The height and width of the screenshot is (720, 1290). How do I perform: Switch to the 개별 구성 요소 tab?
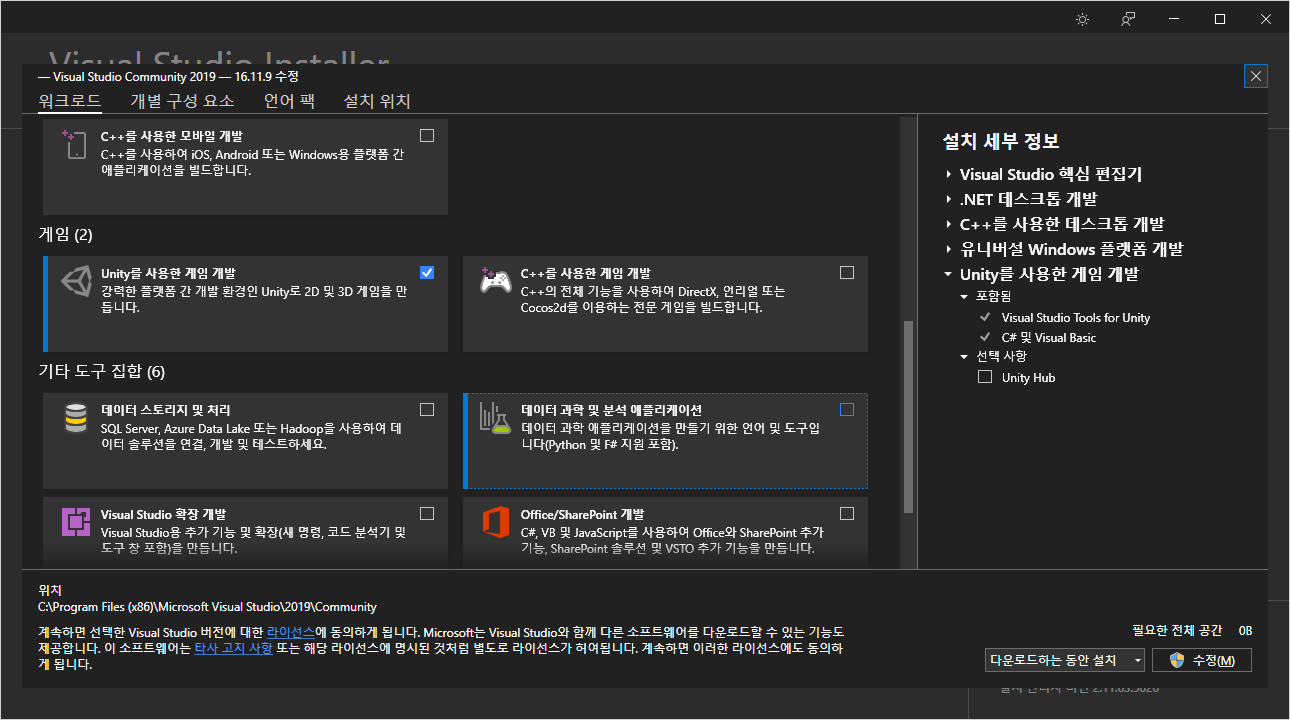182,101
